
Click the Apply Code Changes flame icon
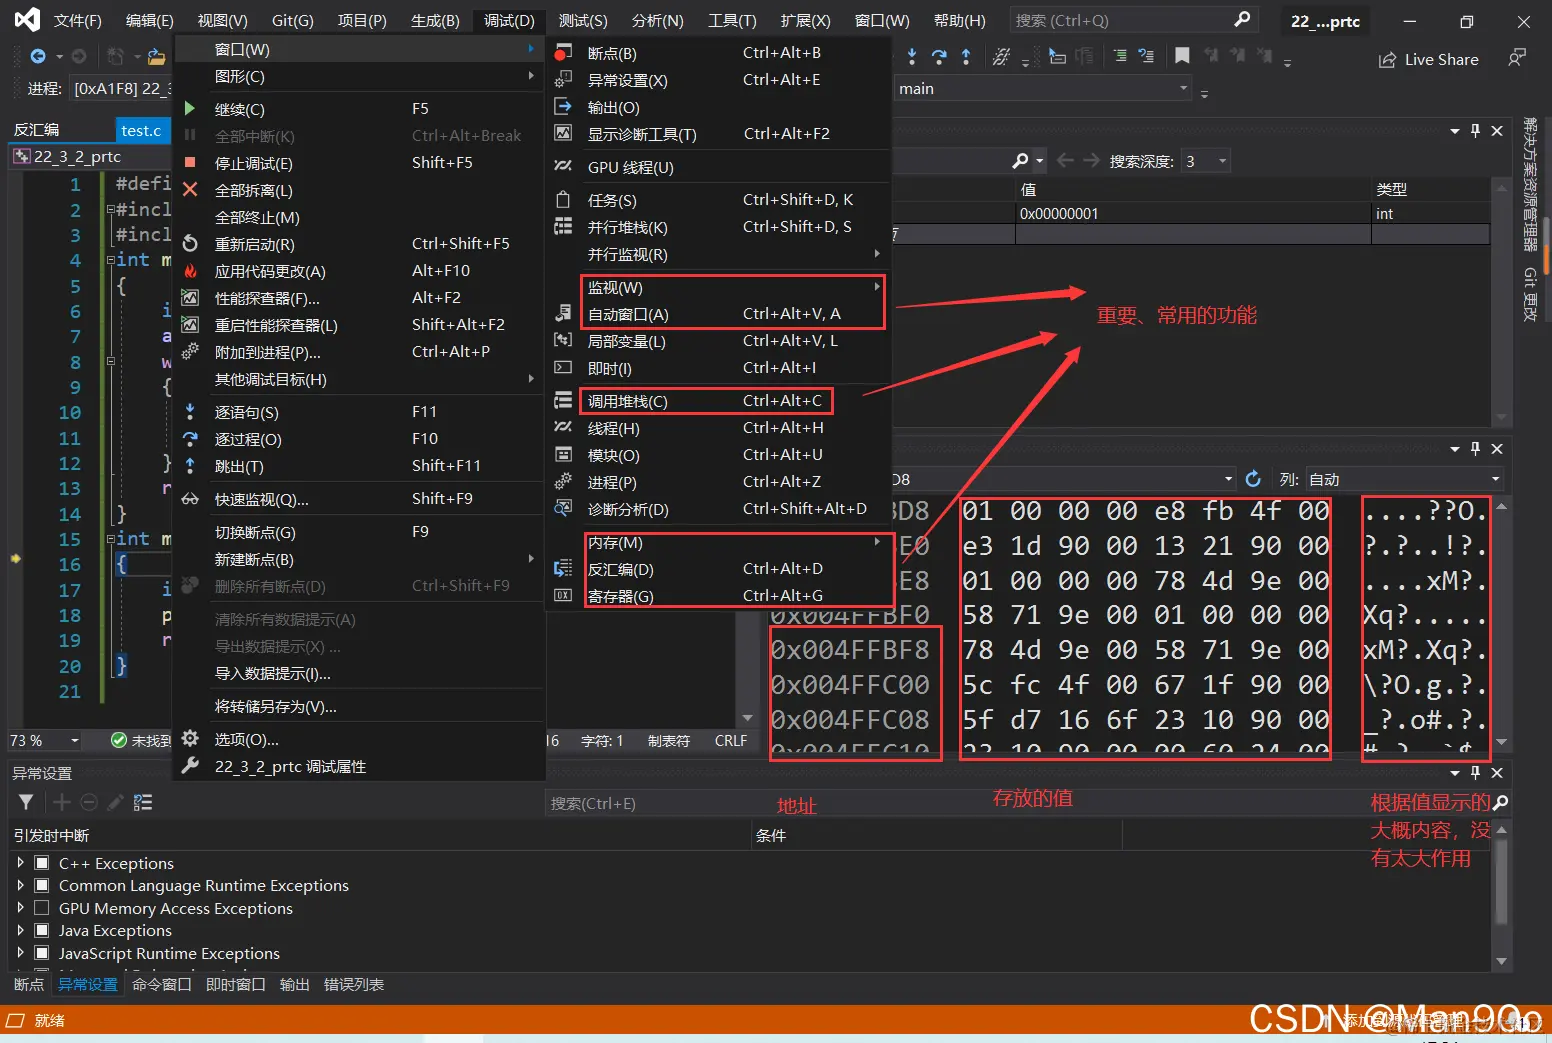click(x=190, y=270)
